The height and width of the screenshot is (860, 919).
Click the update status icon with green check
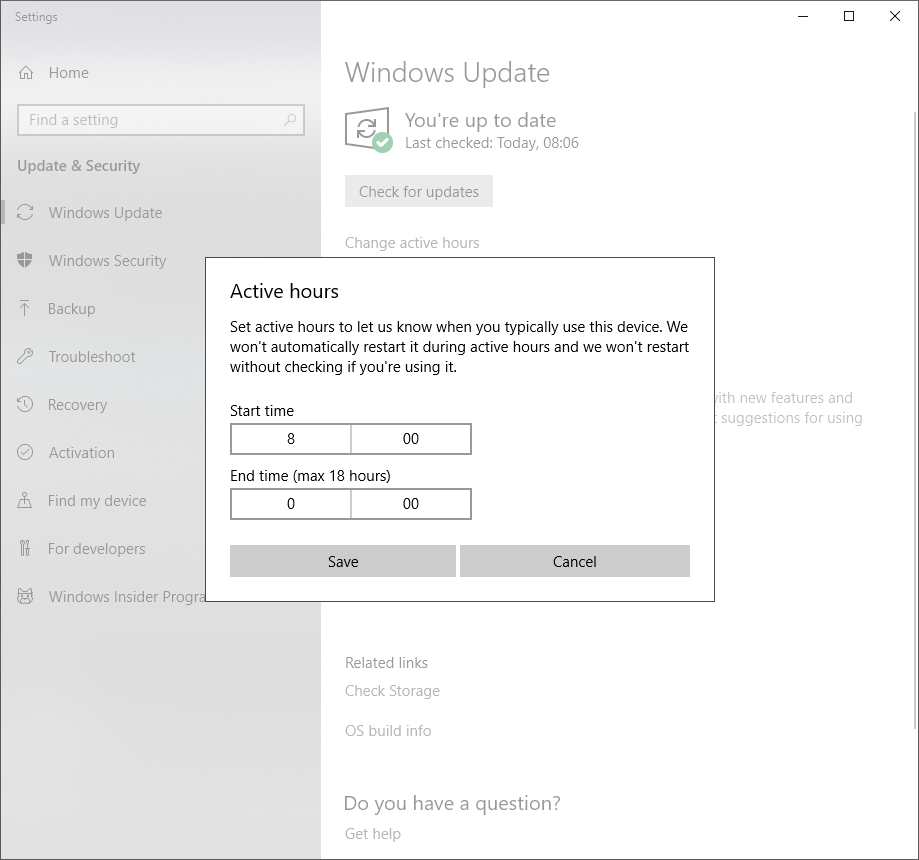click(x=368, y=129)
